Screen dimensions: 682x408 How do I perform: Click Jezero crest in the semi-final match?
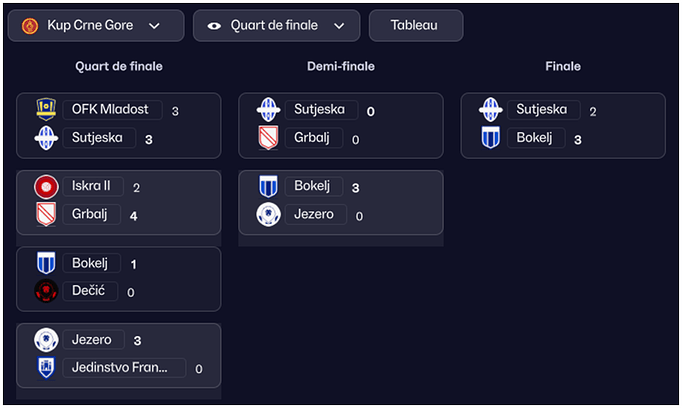coord(268,215)
